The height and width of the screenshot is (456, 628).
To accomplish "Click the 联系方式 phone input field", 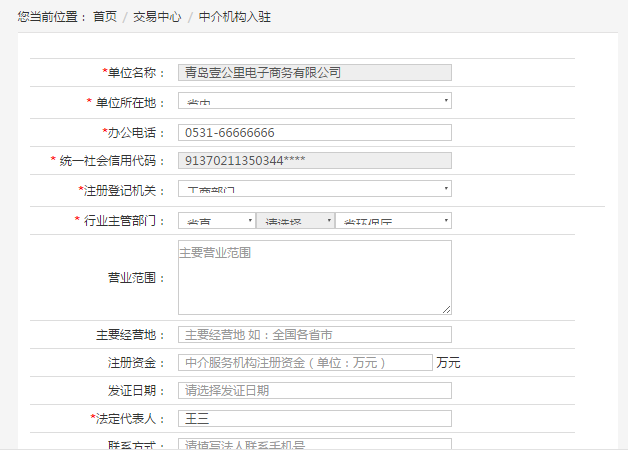I will pos(314,445).
